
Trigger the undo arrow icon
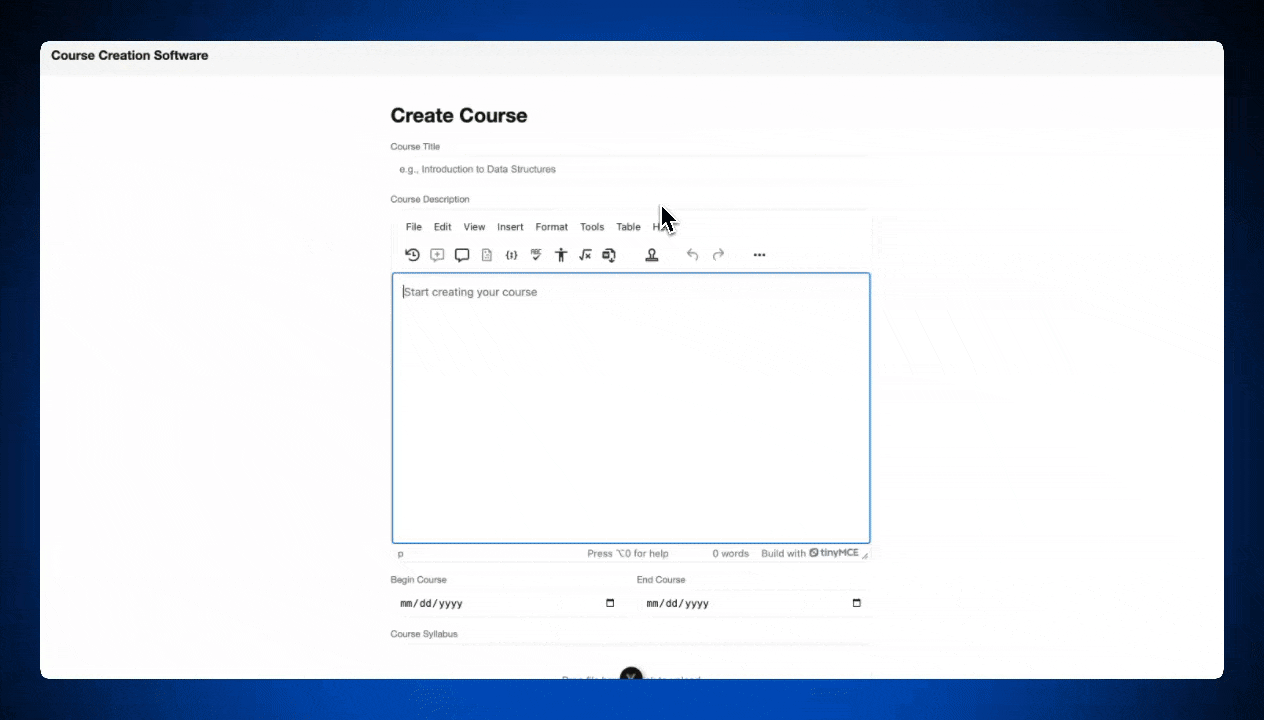click(692, 255)
